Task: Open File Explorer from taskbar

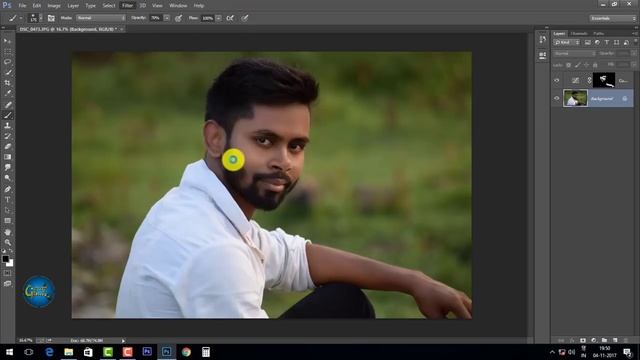Action: pyautogui.click(x=69, y=352)
